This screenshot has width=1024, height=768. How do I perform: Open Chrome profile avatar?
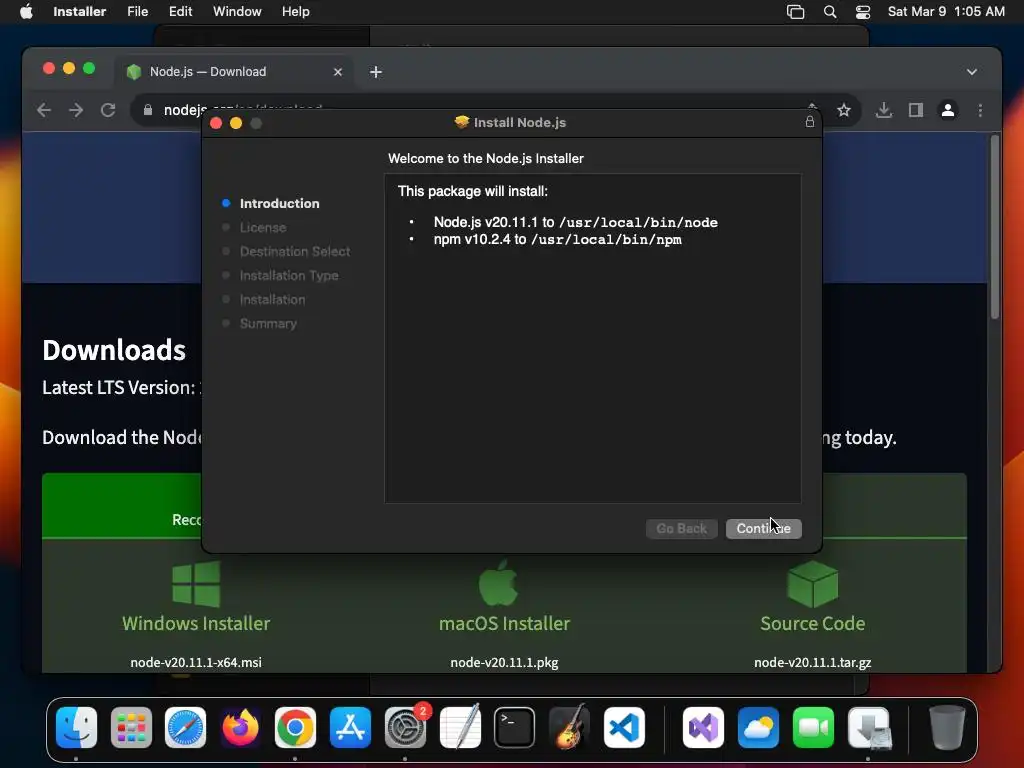point(948,110)
